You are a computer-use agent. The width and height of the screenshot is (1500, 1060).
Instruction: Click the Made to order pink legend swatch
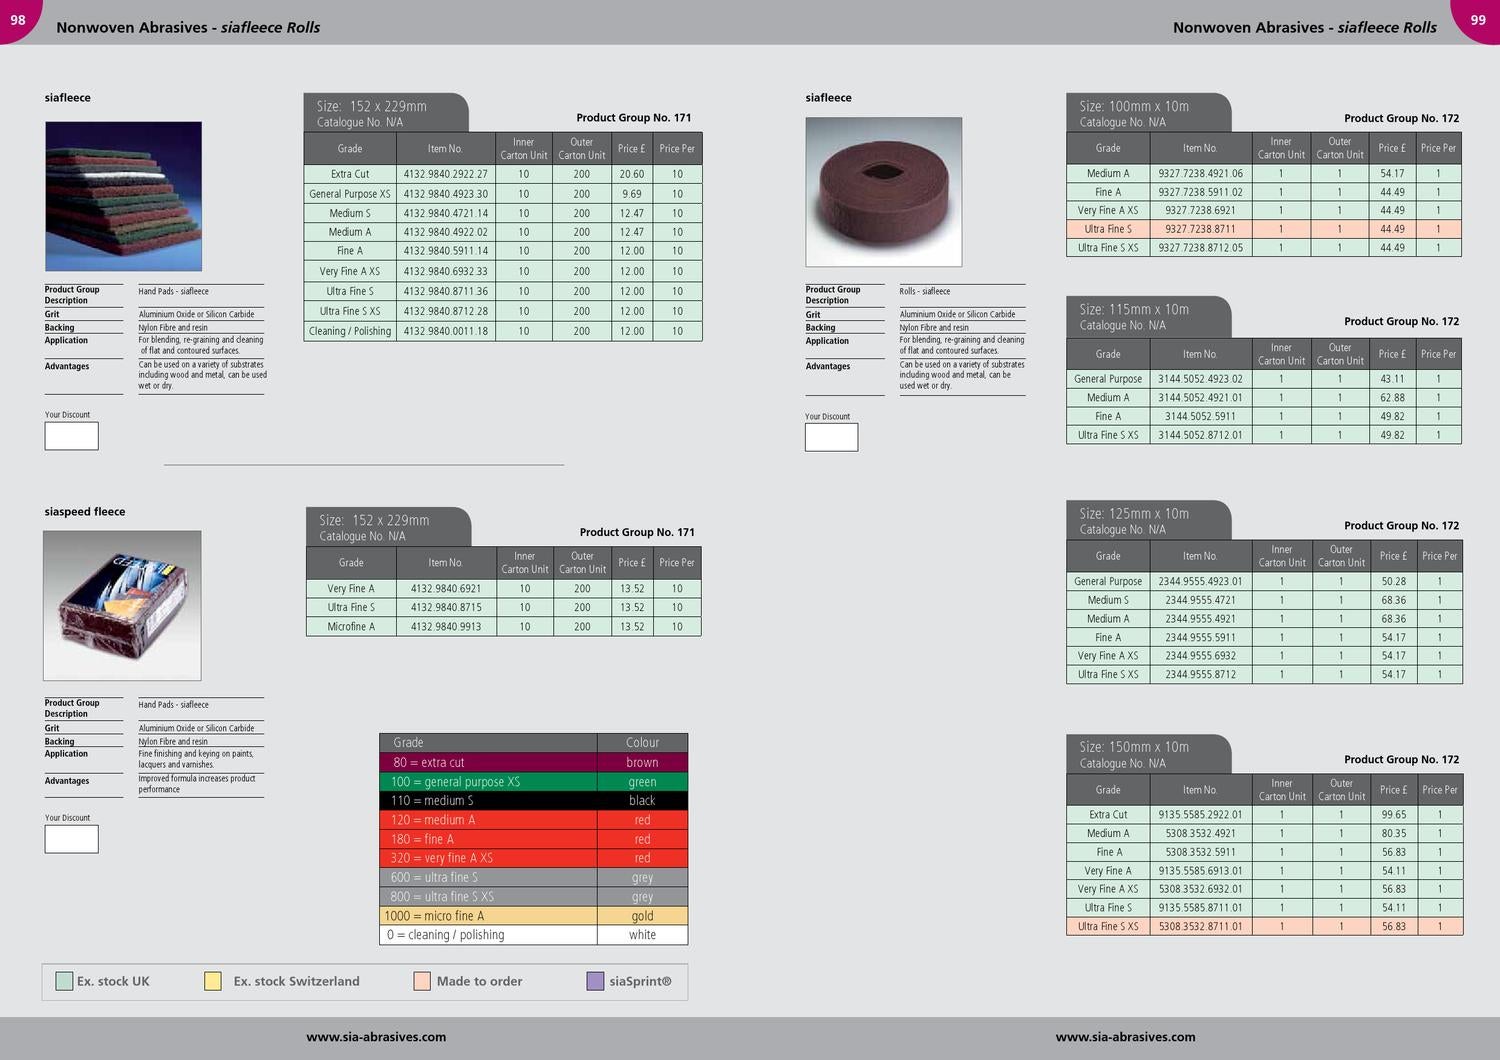coord(422,981)
